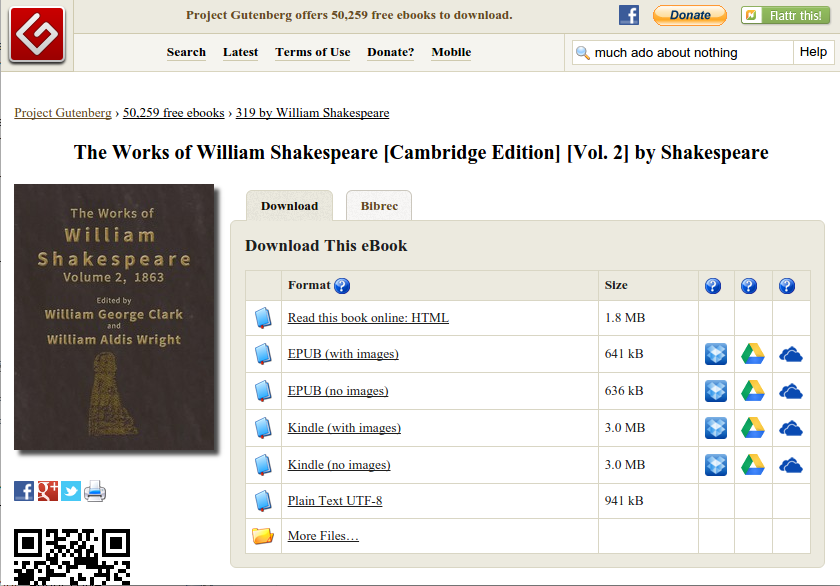Open the Latest menu item
This screenshot has width=840, height=586.
click(x=241, y=52)
